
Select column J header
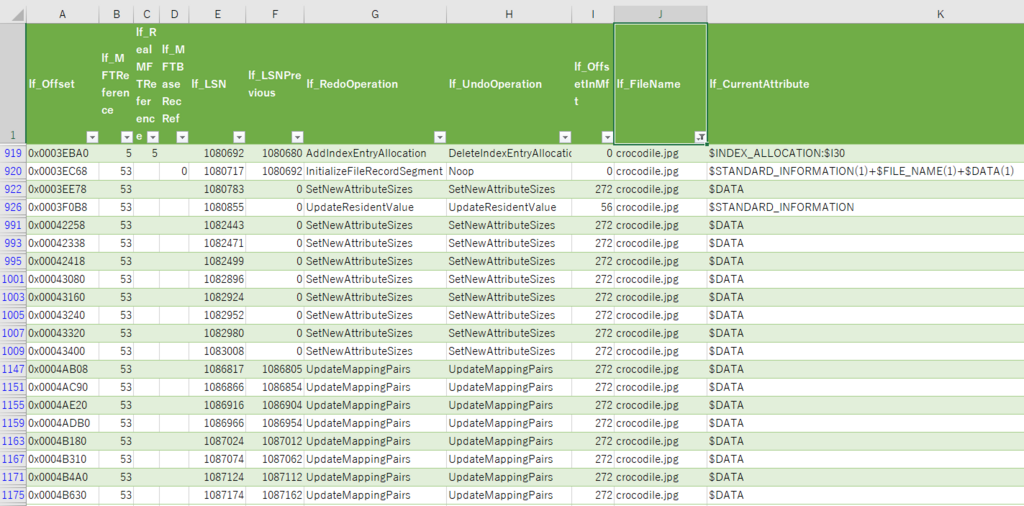[660, 14]
